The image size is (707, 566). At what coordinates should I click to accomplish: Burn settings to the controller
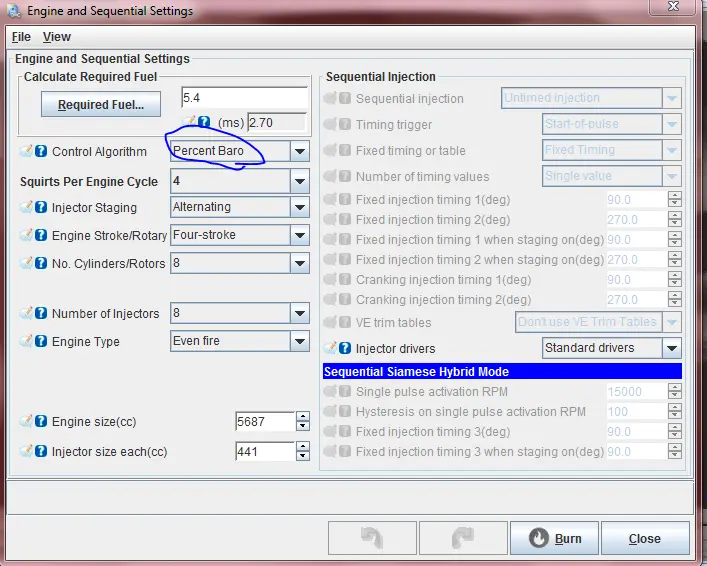point(555,538)
